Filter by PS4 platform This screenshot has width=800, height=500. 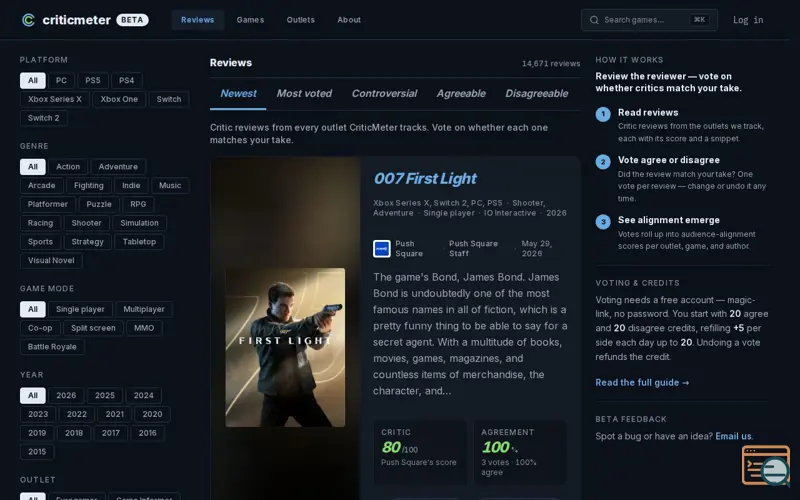(127, 81)
